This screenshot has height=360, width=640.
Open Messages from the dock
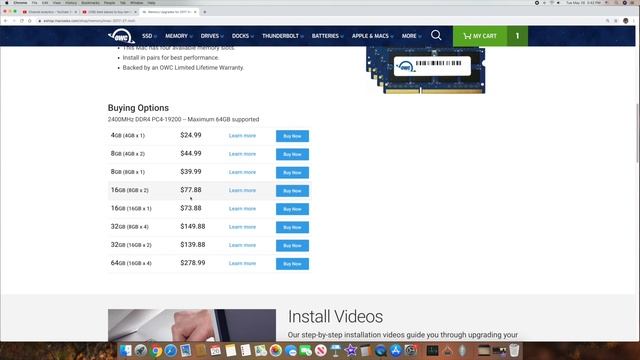[291, 351]
